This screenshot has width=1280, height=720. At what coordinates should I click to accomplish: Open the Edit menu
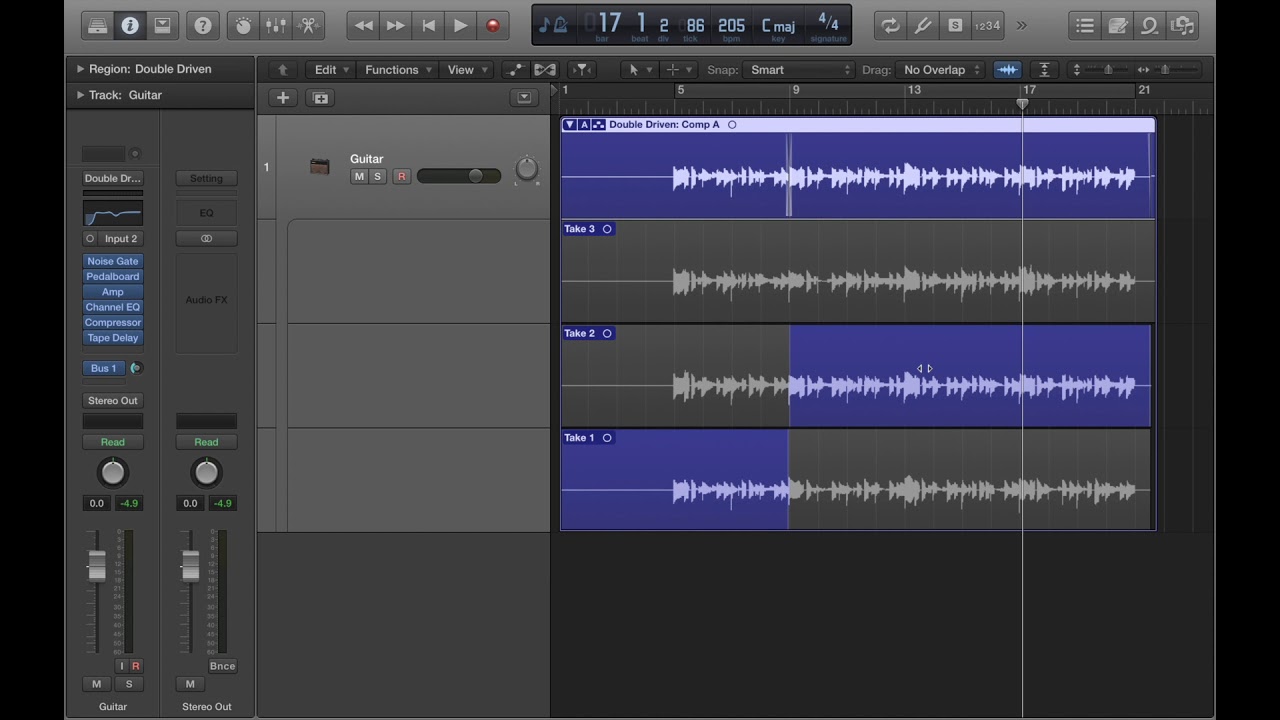331,70
